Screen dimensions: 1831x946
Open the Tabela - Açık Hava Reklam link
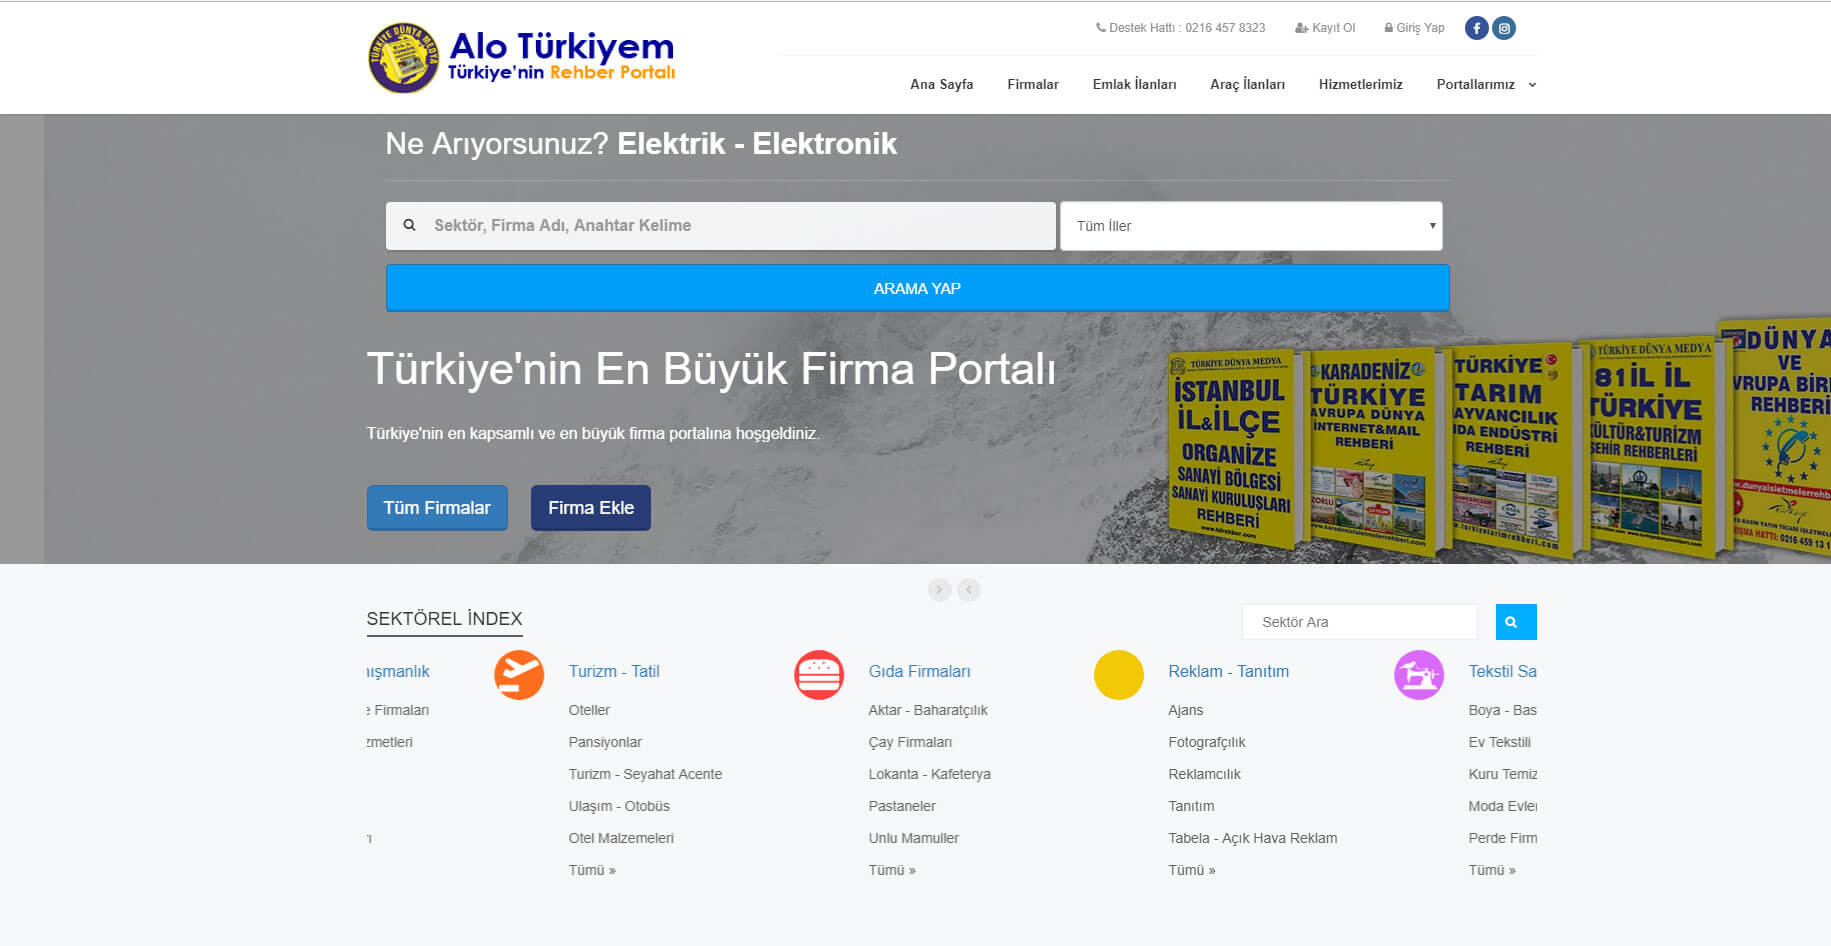[x=1252, y=838]
